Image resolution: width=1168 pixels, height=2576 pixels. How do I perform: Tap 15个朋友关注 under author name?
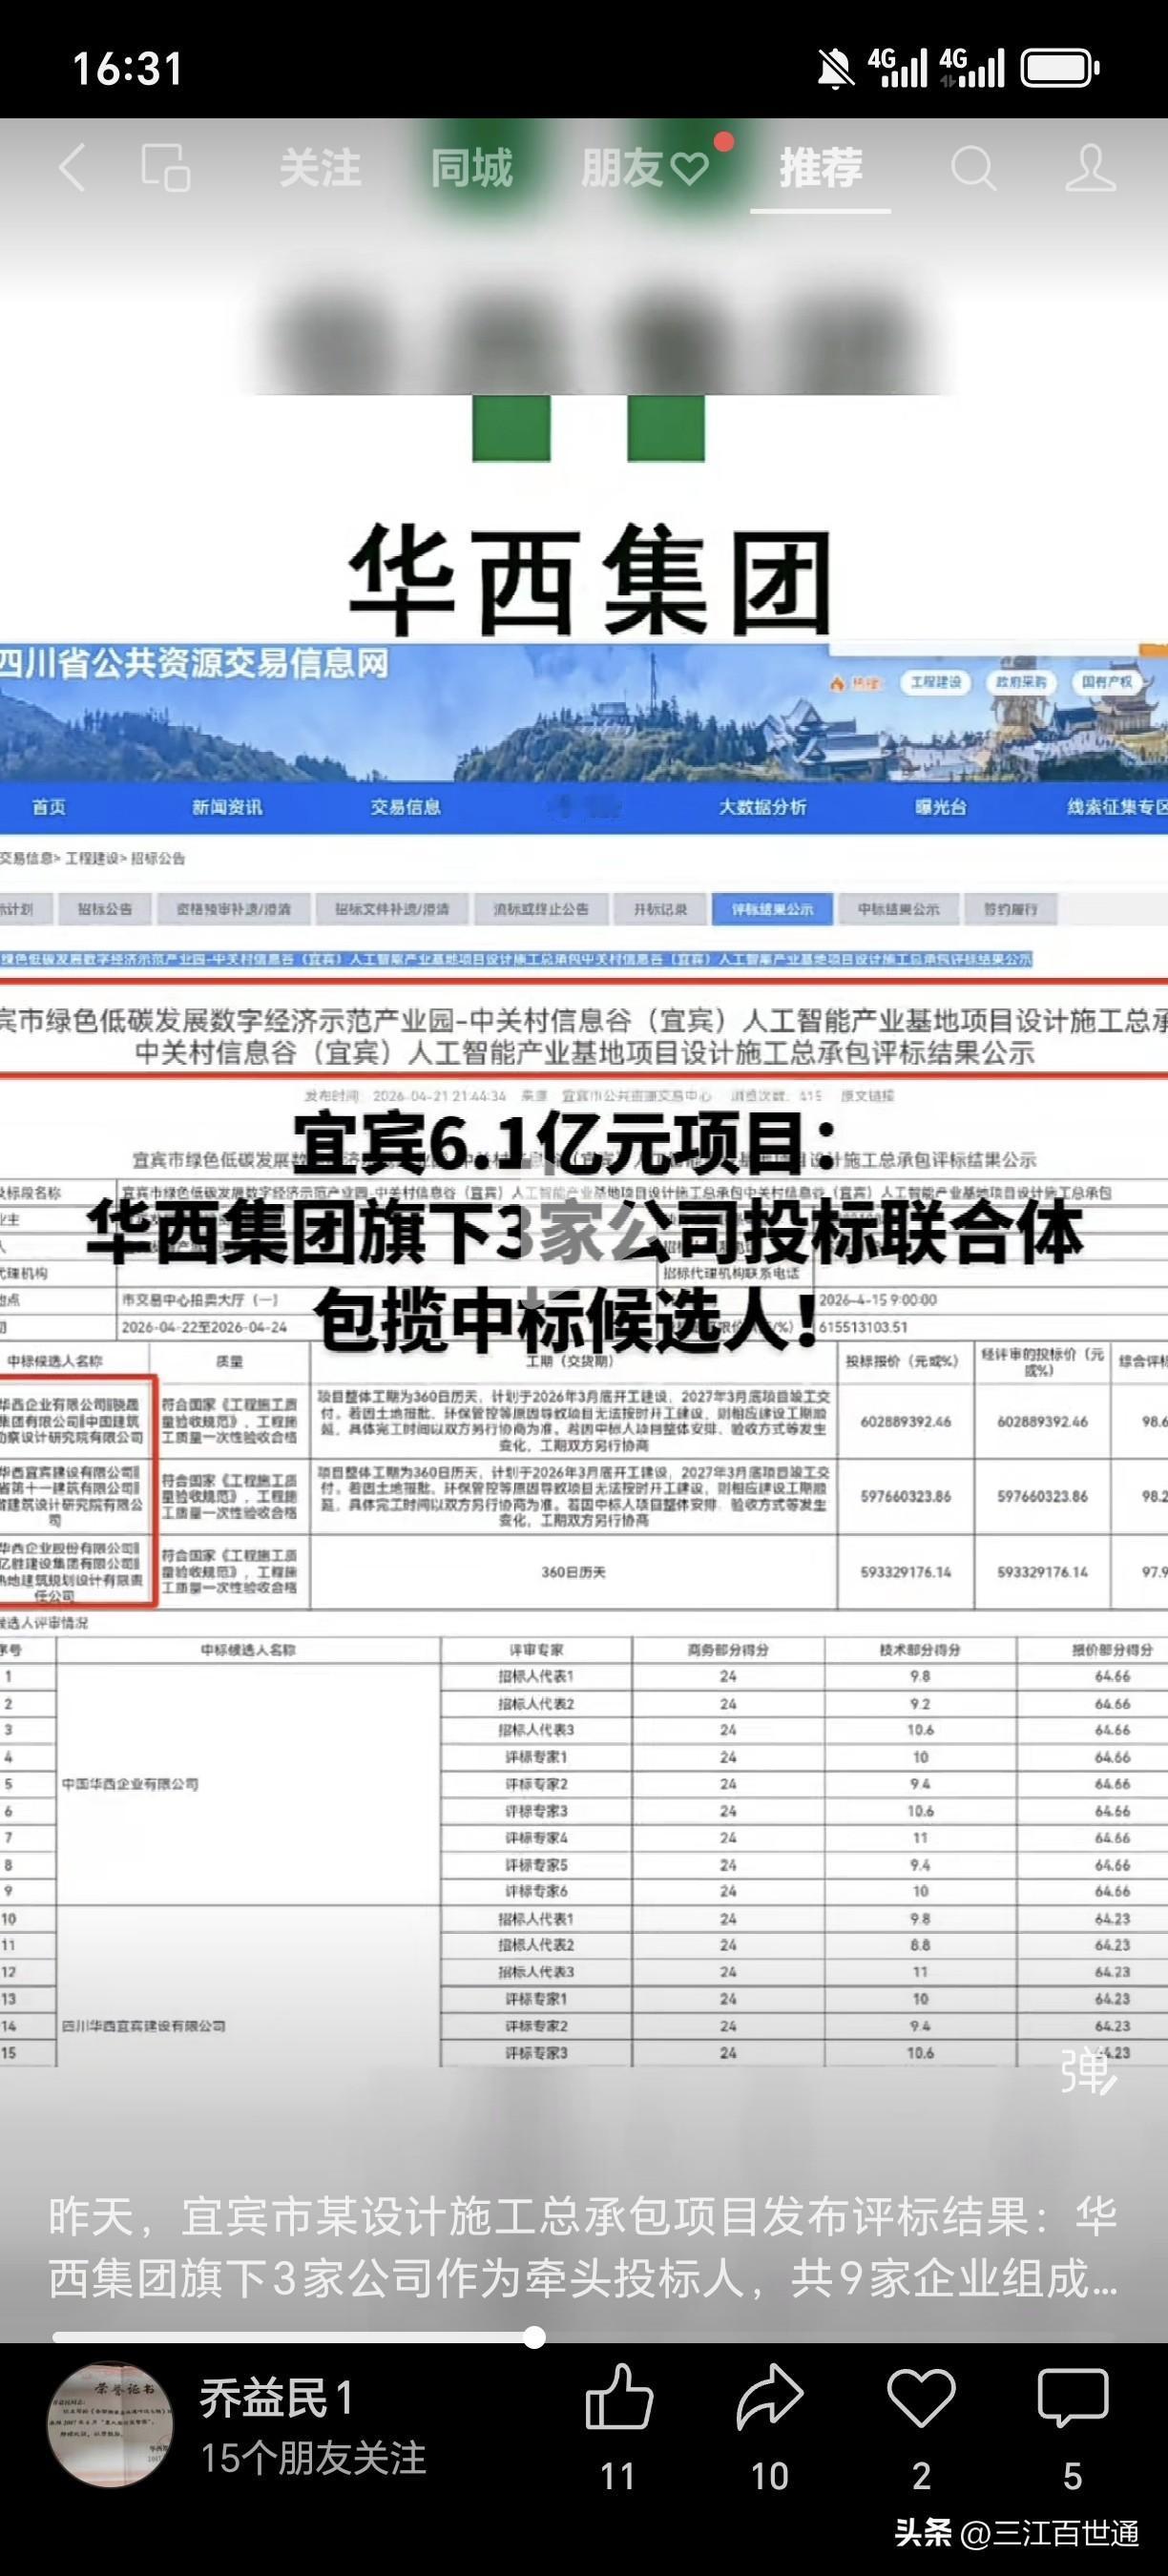pos(314,2458)
